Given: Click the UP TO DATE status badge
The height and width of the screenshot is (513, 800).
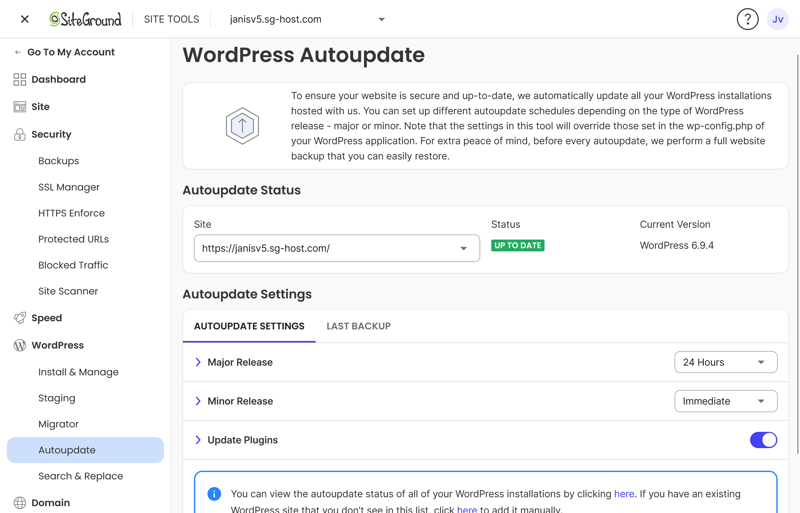Looking at the screenshot, I should coord(517,246).
